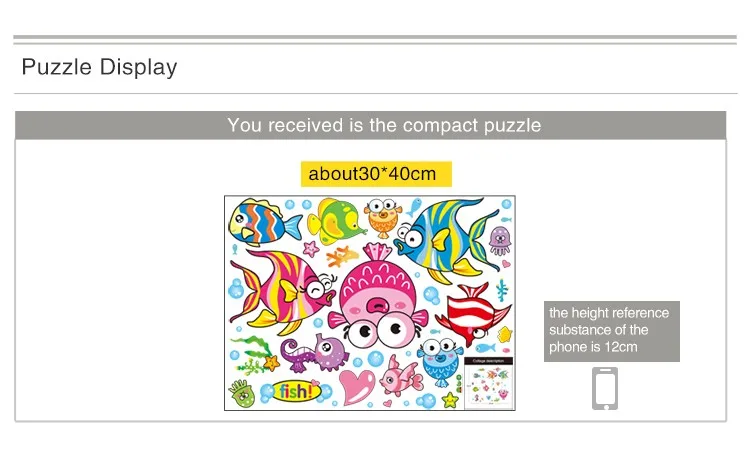Click the gray smartphone icon
Image resolution: width=750 pixels, height=458 pixels.
point(605,388)
